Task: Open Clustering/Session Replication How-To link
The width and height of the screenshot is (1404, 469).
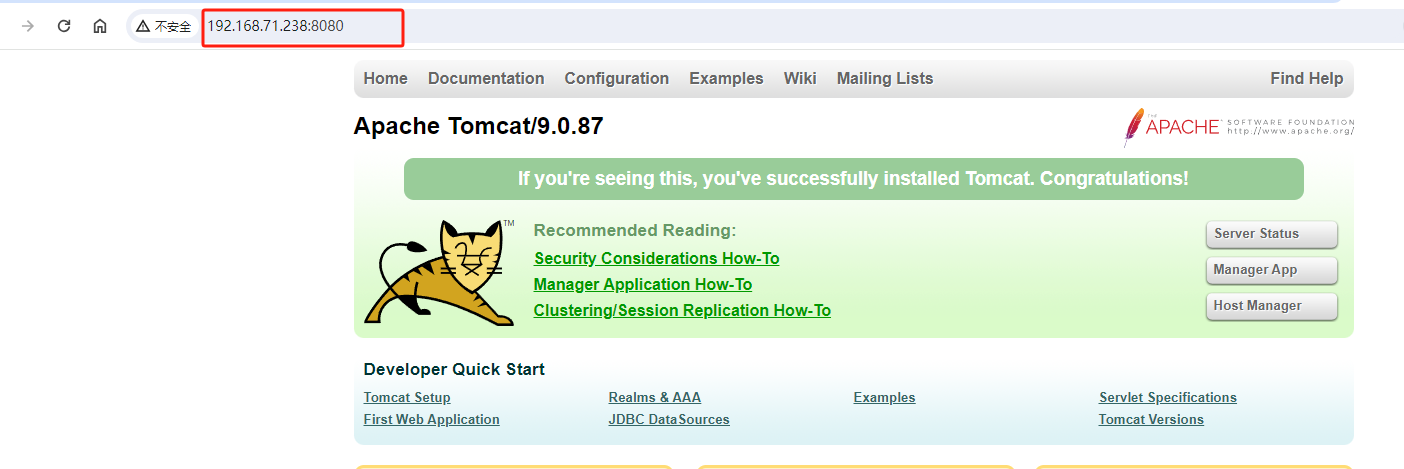Action: 682,311
